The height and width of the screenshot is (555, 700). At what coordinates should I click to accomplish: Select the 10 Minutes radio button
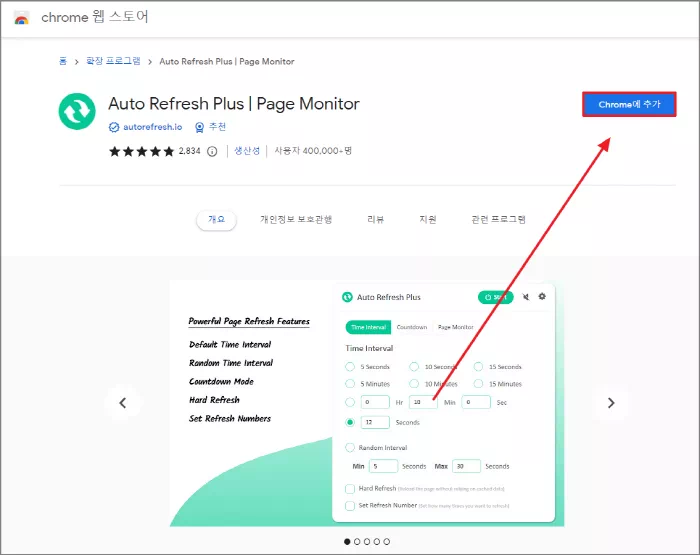click(414, 384)
